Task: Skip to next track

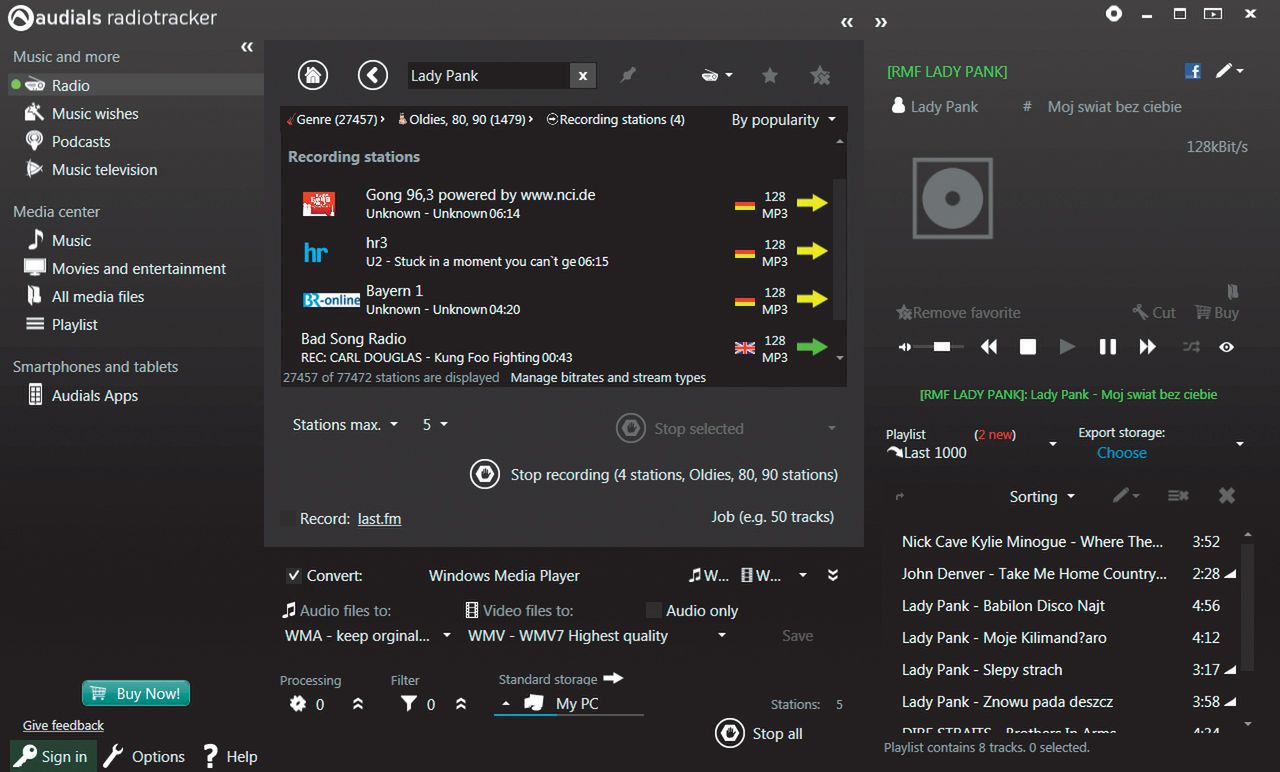Action: [1147, 346]
